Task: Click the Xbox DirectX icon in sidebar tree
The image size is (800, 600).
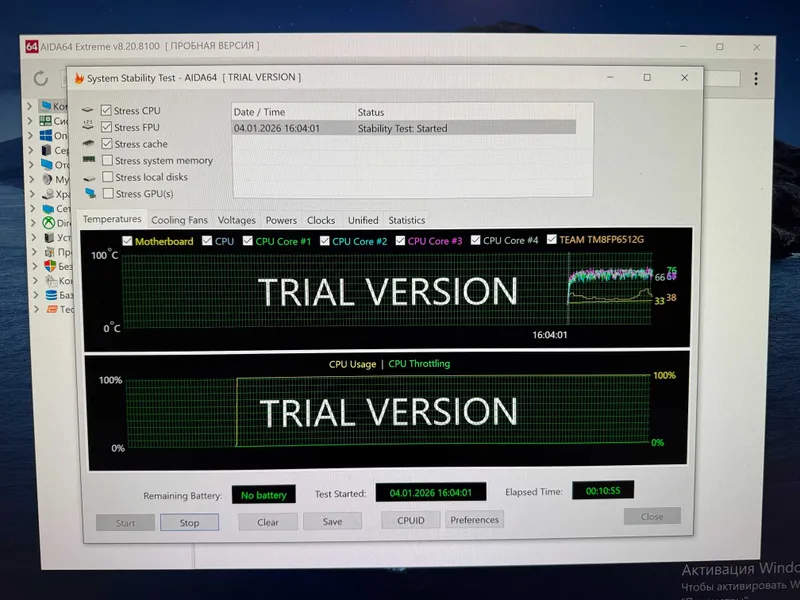Action: tap(48, 223)
